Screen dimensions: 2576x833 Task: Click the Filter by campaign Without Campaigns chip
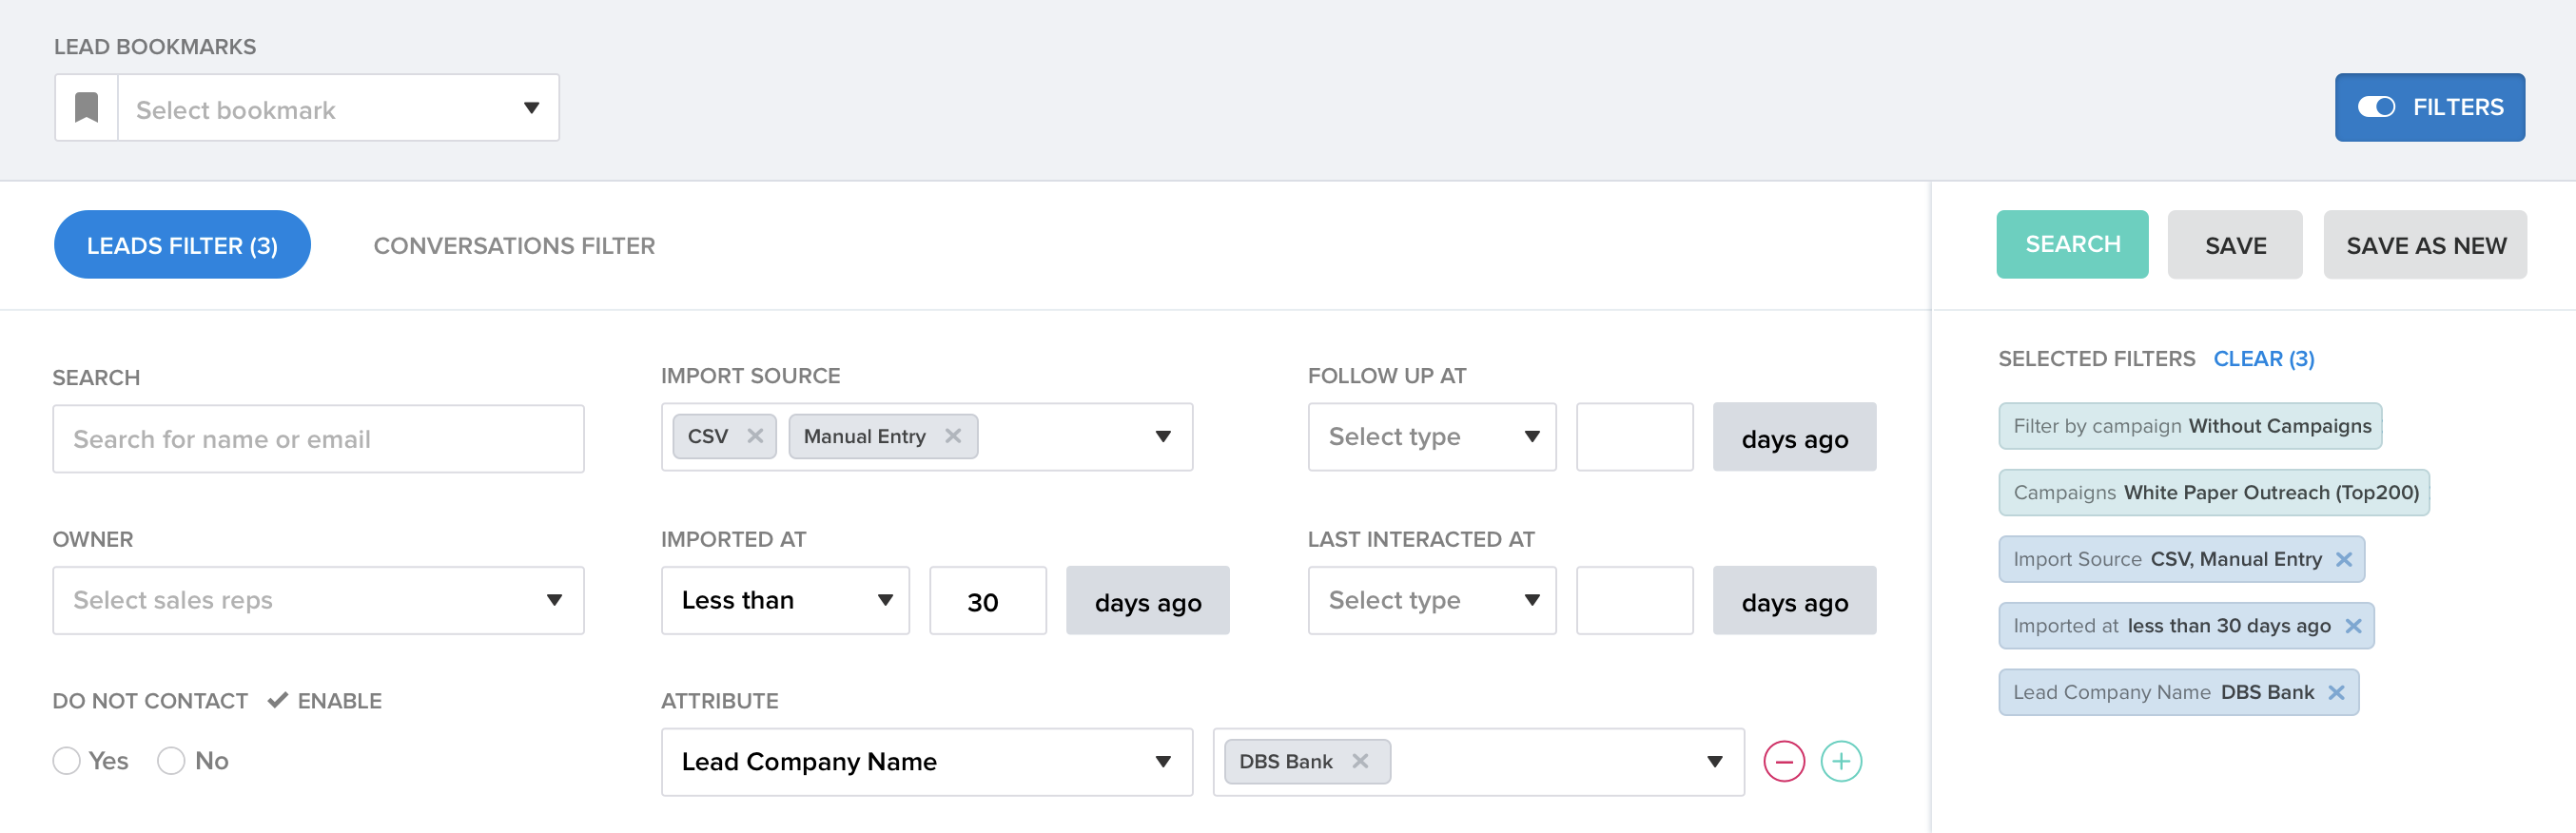(x=2190, y=426)
